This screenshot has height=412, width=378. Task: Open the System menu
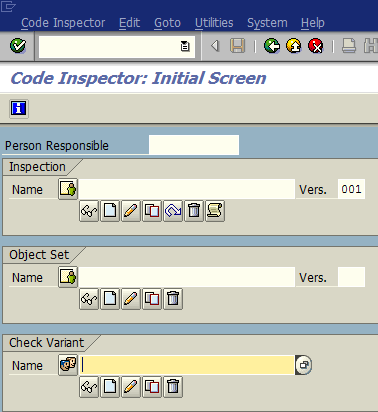(x=267, y=23)
